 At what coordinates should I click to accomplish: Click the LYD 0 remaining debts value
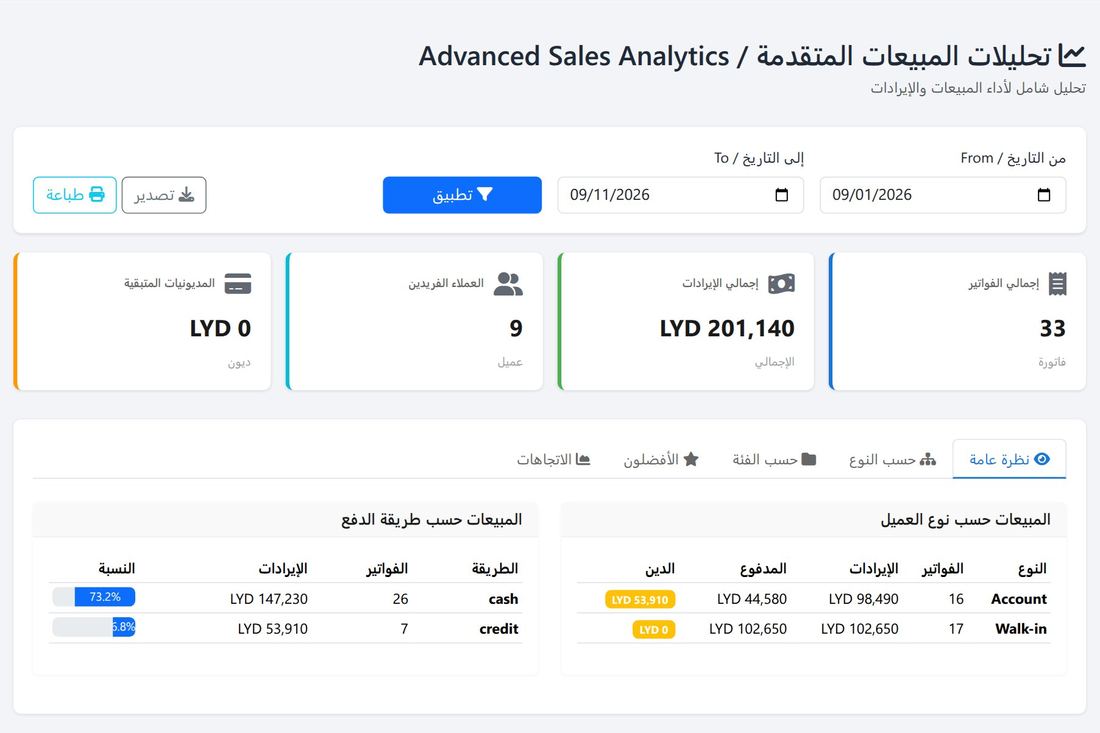220,328
